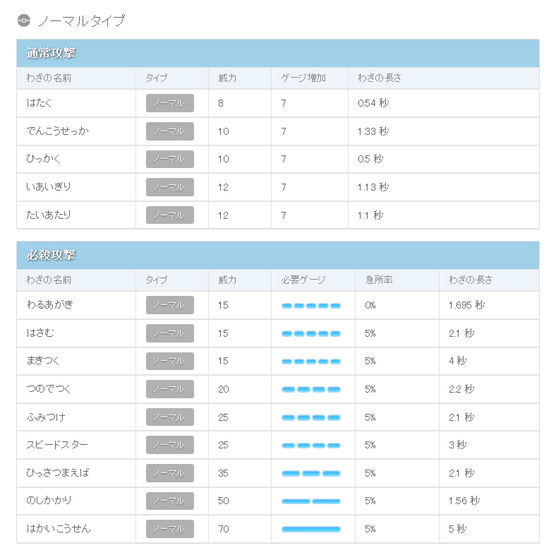The height and width of the screenshot is (560, 556).
Task: Select the 必殺攻撃 section header
Action: coord(278,255)
